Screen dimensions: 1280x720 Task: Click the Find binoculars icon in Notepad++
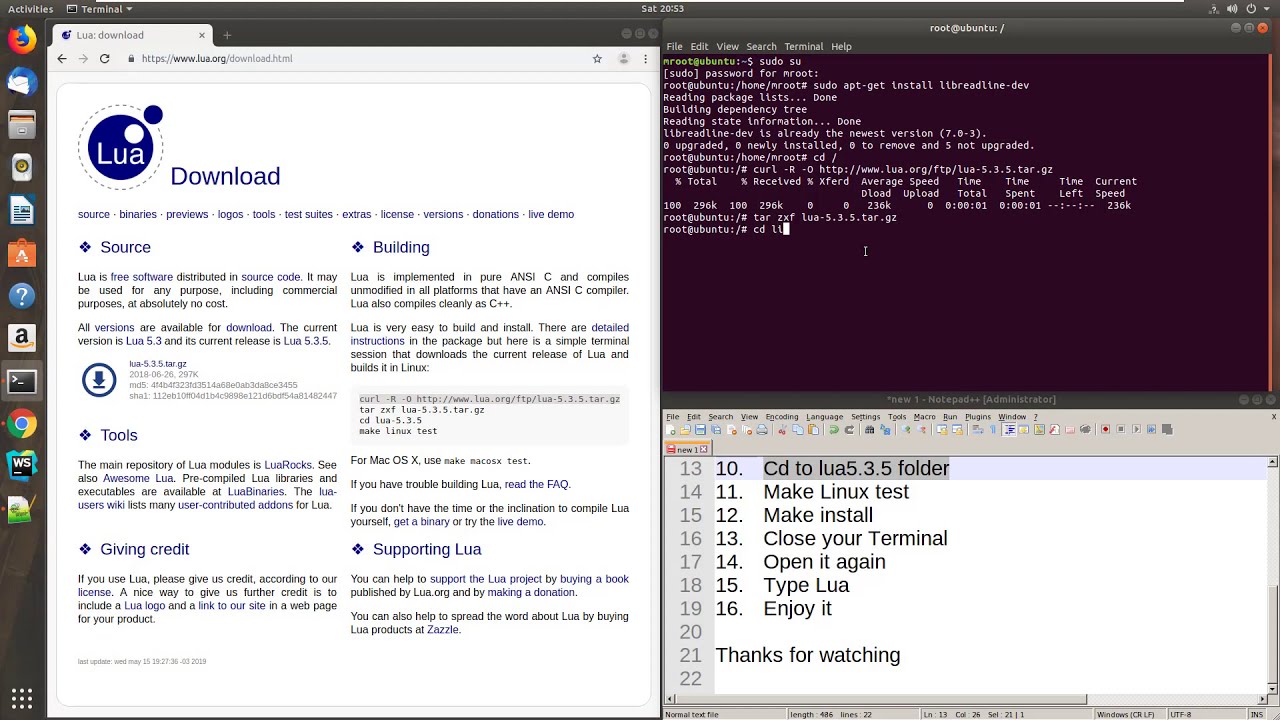(870, 430)
